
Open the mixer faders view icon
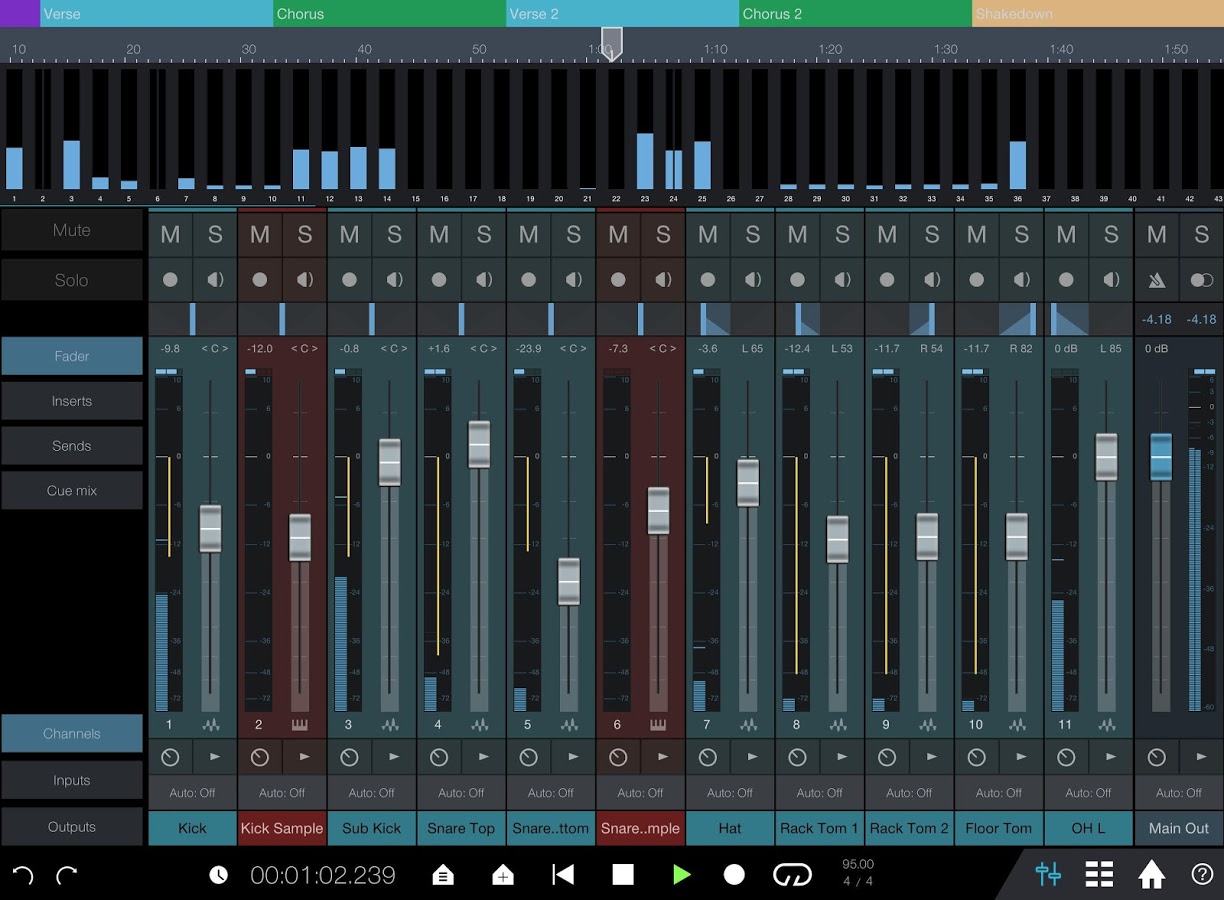(x=1048, y=874)
